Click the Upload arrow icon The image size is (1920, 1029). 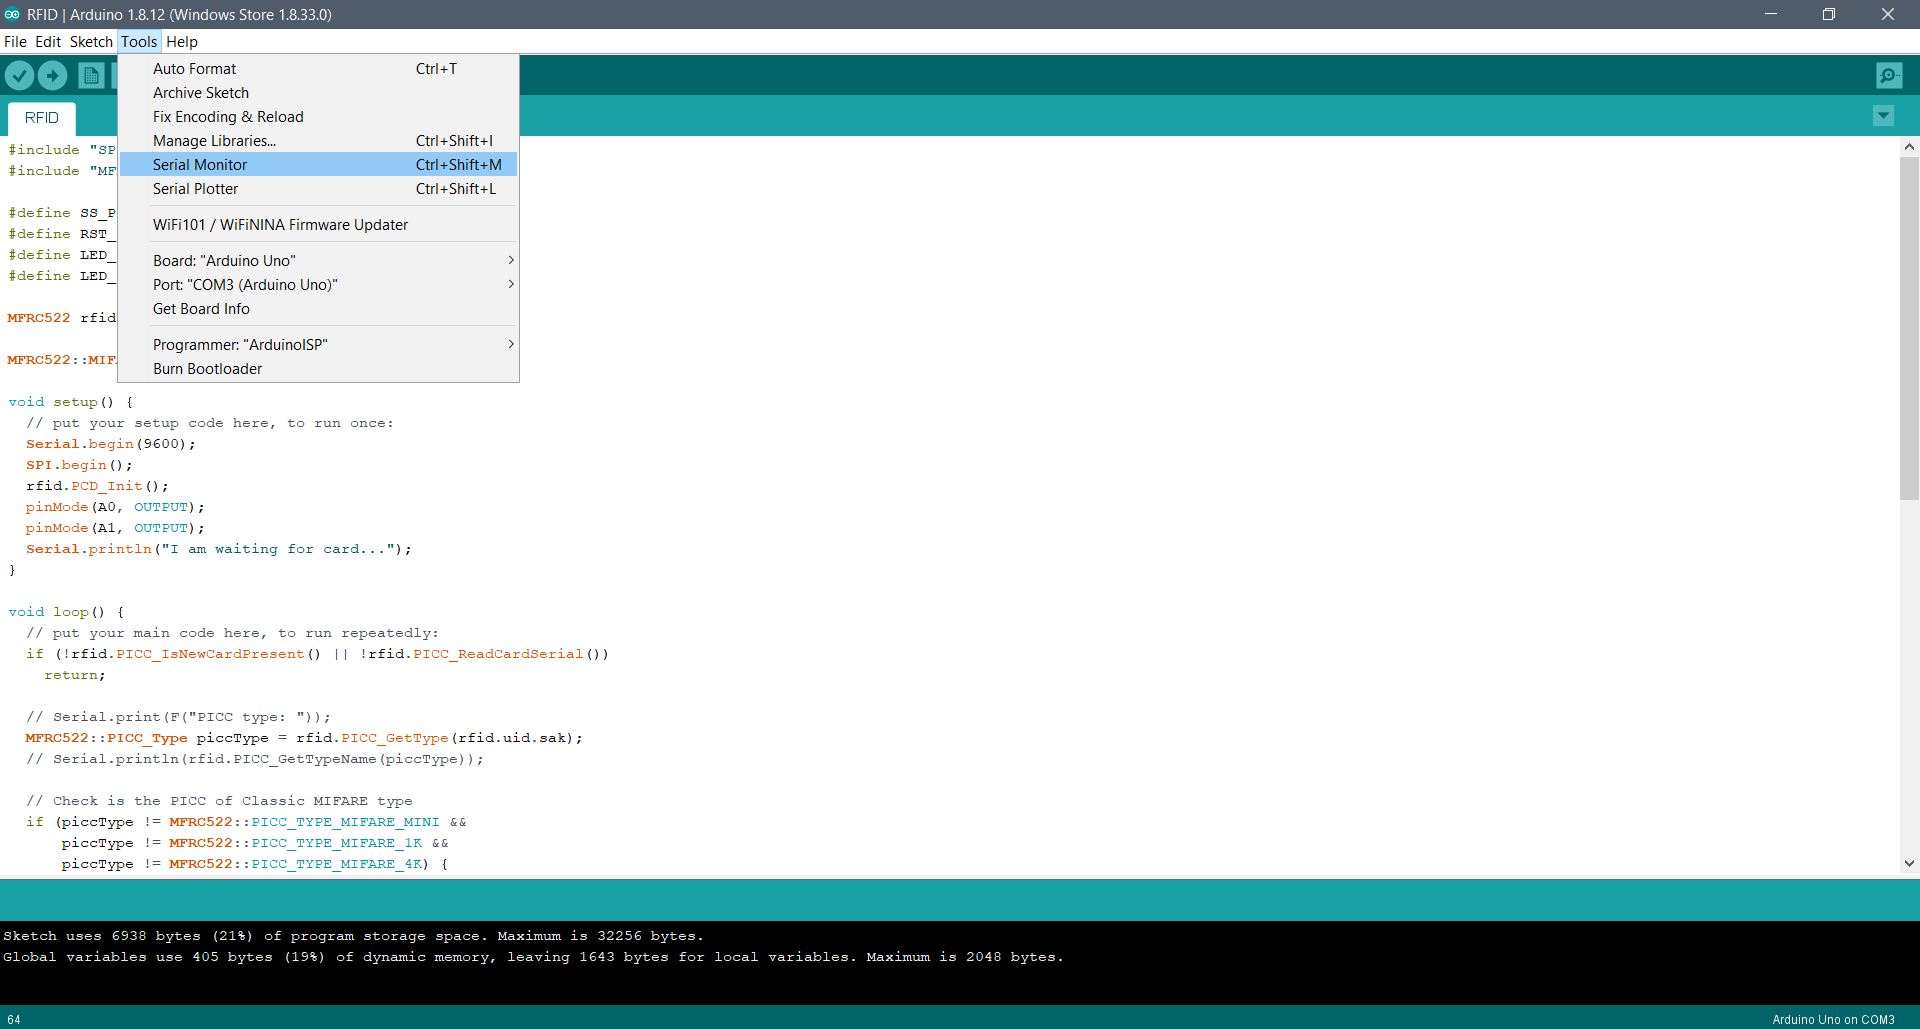click(53, 76)
